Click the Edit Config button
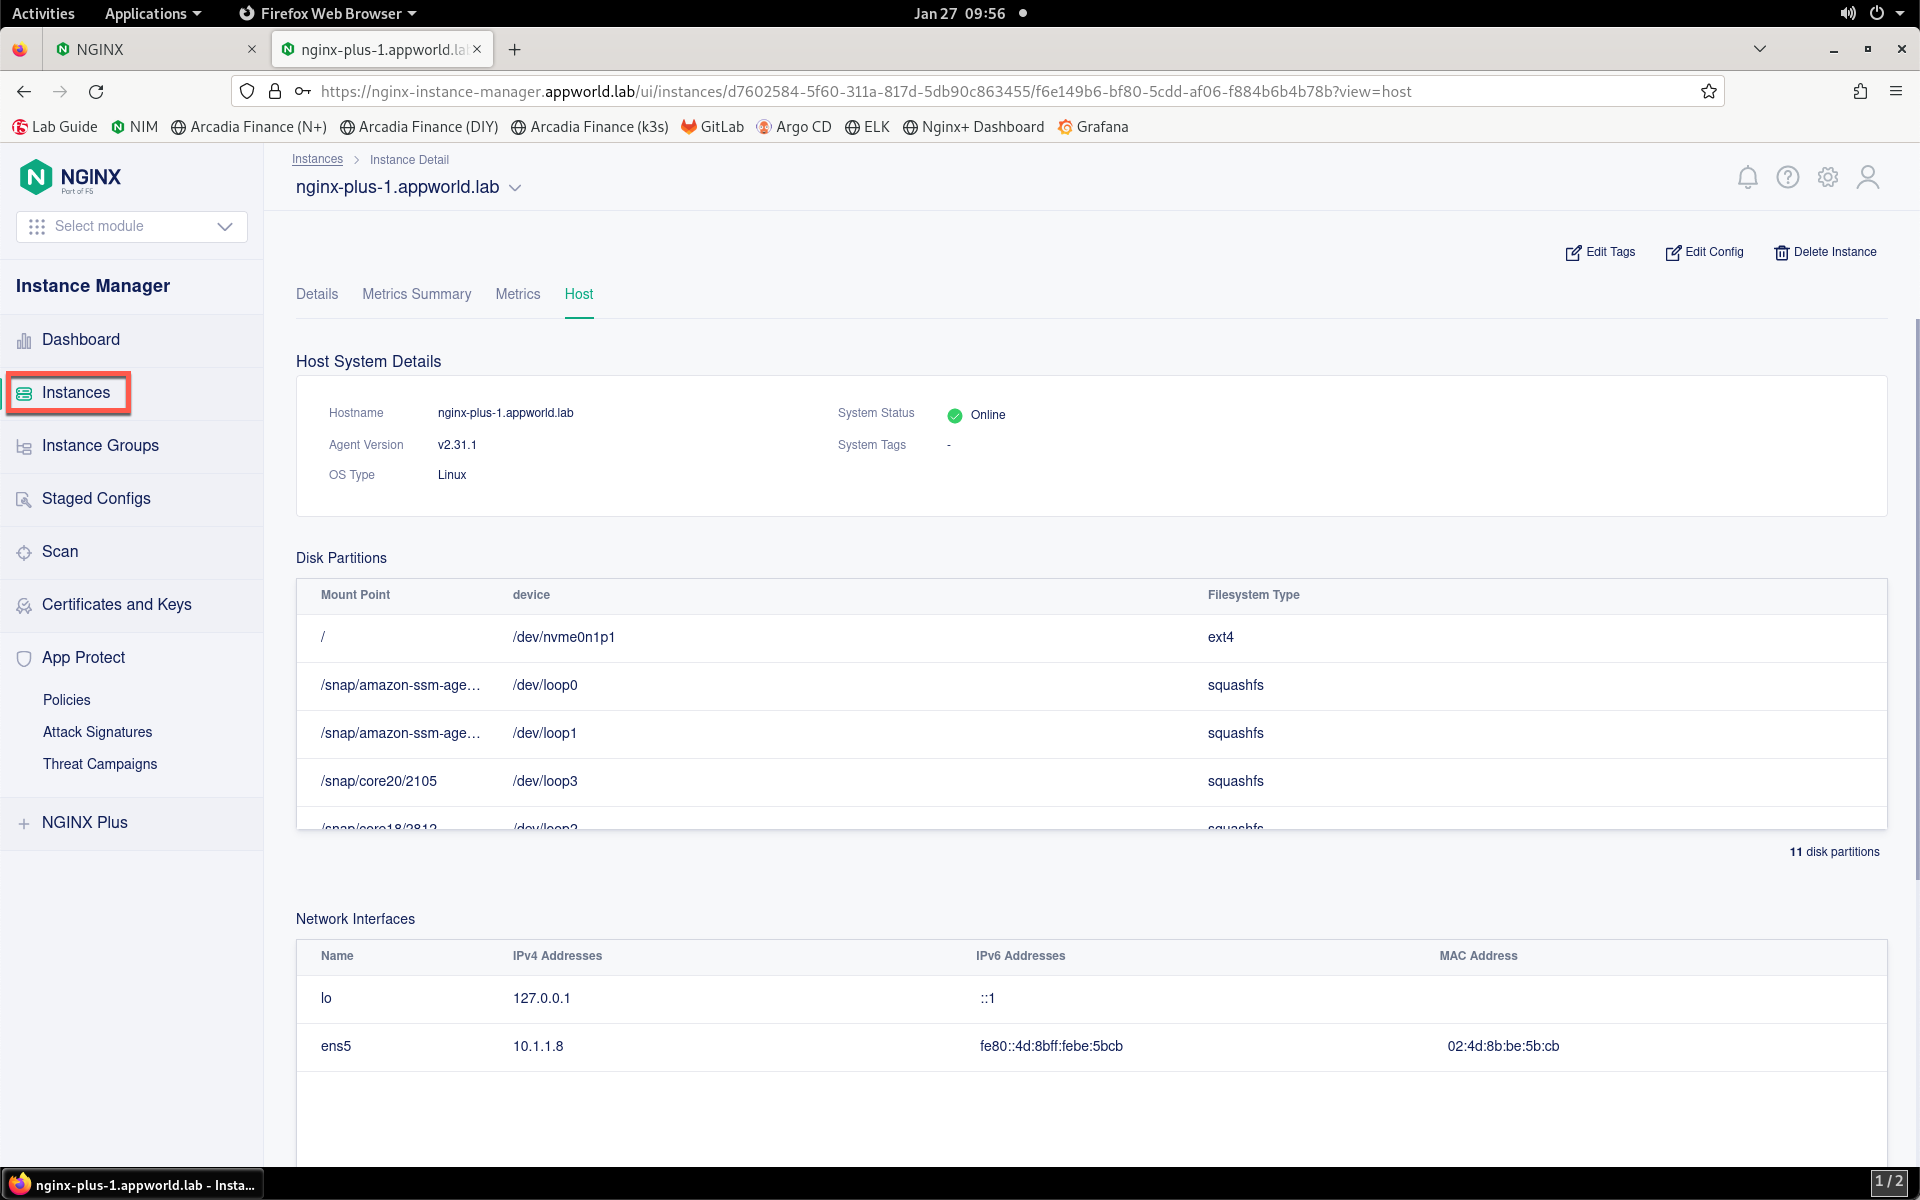 [1704, 253]
